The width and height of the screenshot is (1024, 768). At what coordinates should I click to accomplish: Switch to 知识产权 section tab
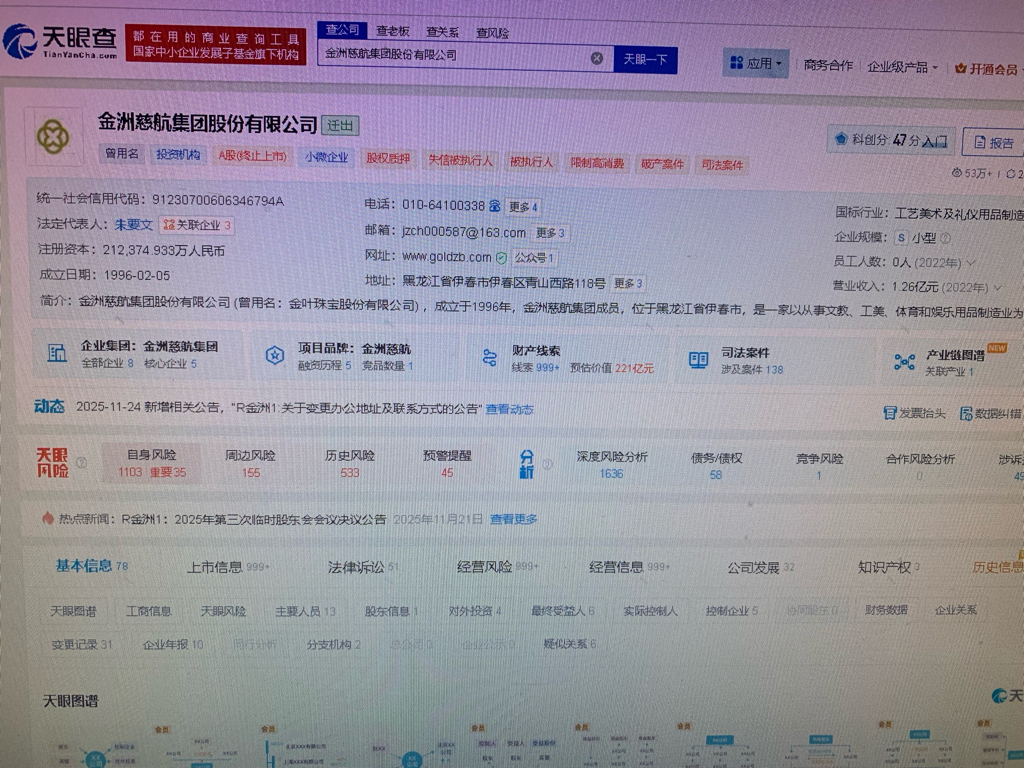889,568
